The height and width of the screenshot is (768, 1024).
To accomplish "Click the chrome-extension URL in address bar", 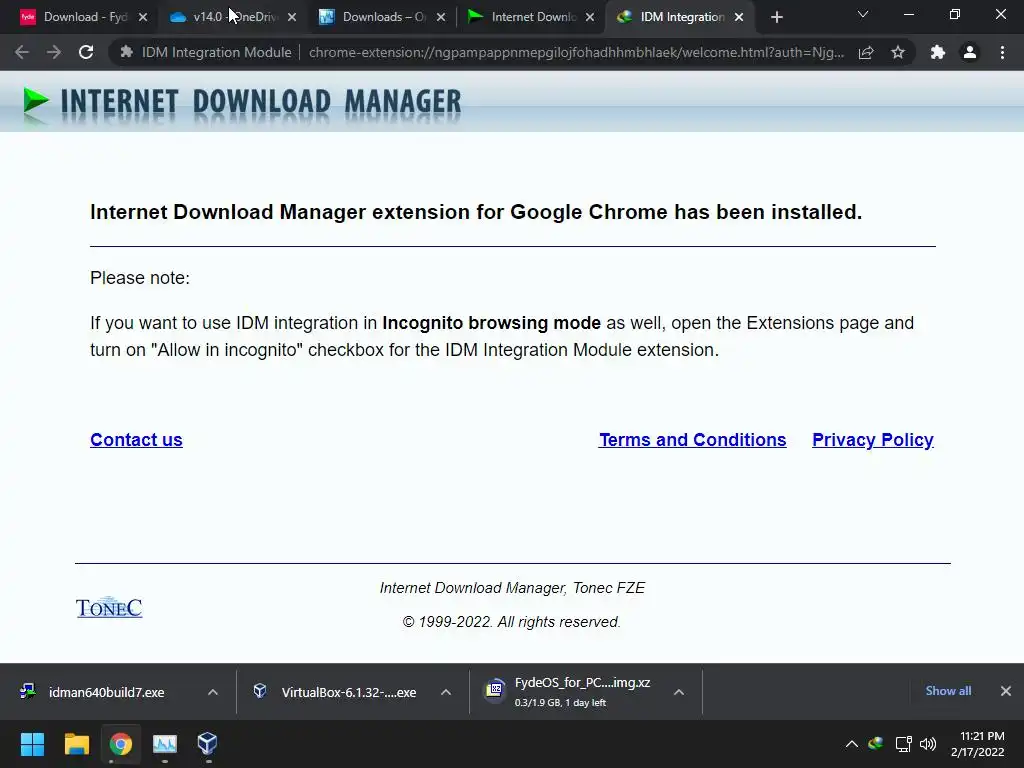I will tap(576, 52).
